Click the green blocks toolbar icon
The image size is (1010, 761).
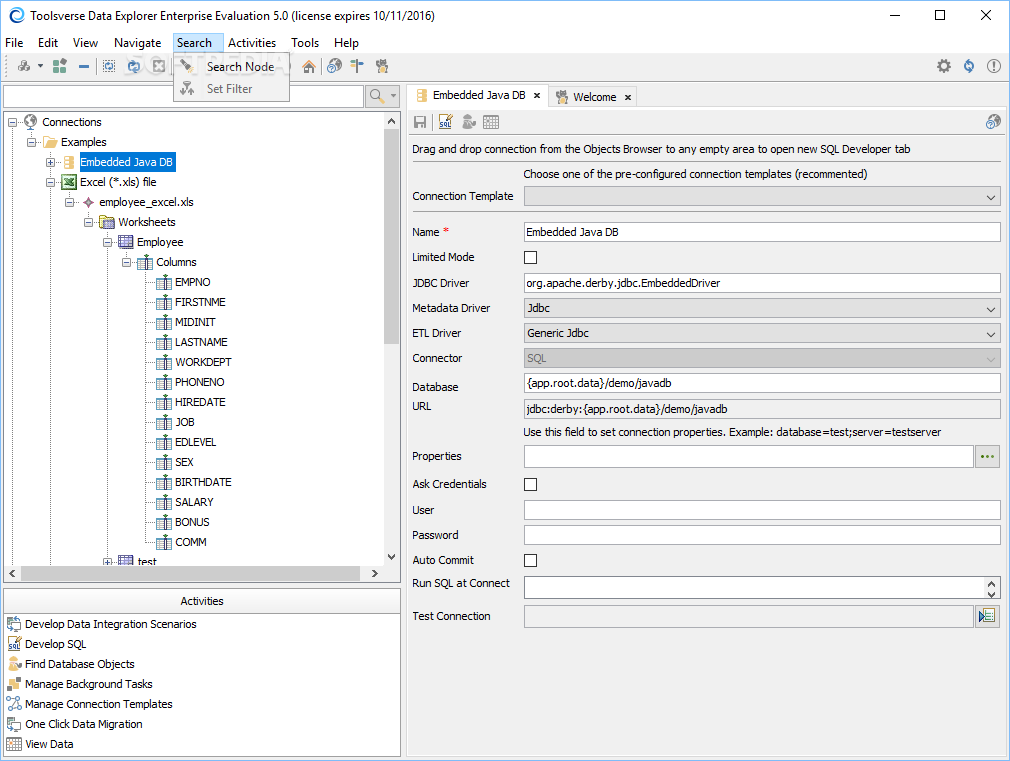coord(60,66)
